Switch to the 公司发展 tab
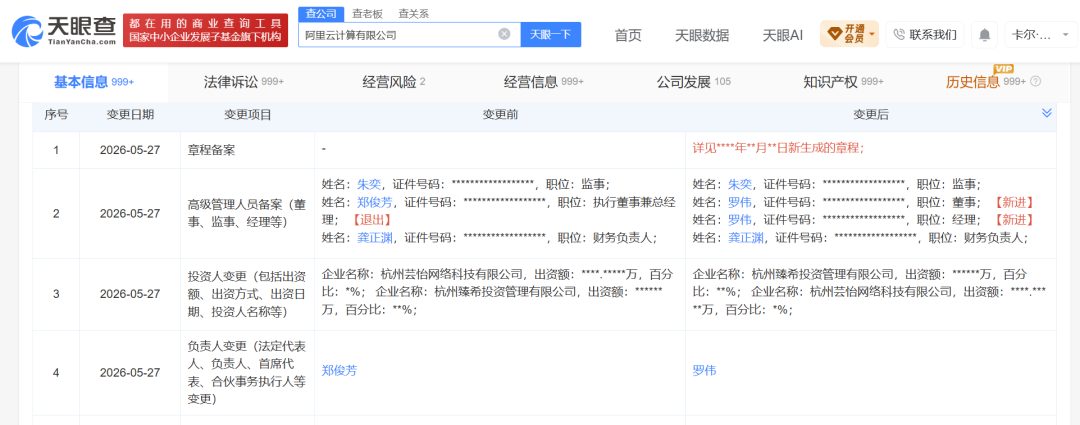The image size is (1080, 425). tap(694, 81)
